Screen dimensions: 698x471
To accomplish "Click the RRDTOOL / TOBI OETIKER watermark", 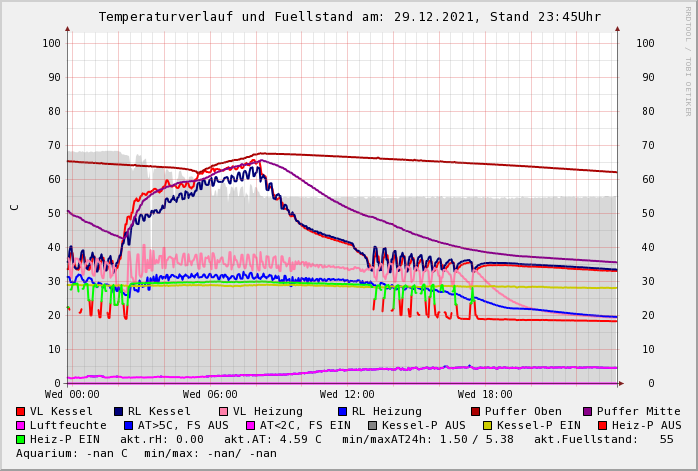I will [688, 60].
